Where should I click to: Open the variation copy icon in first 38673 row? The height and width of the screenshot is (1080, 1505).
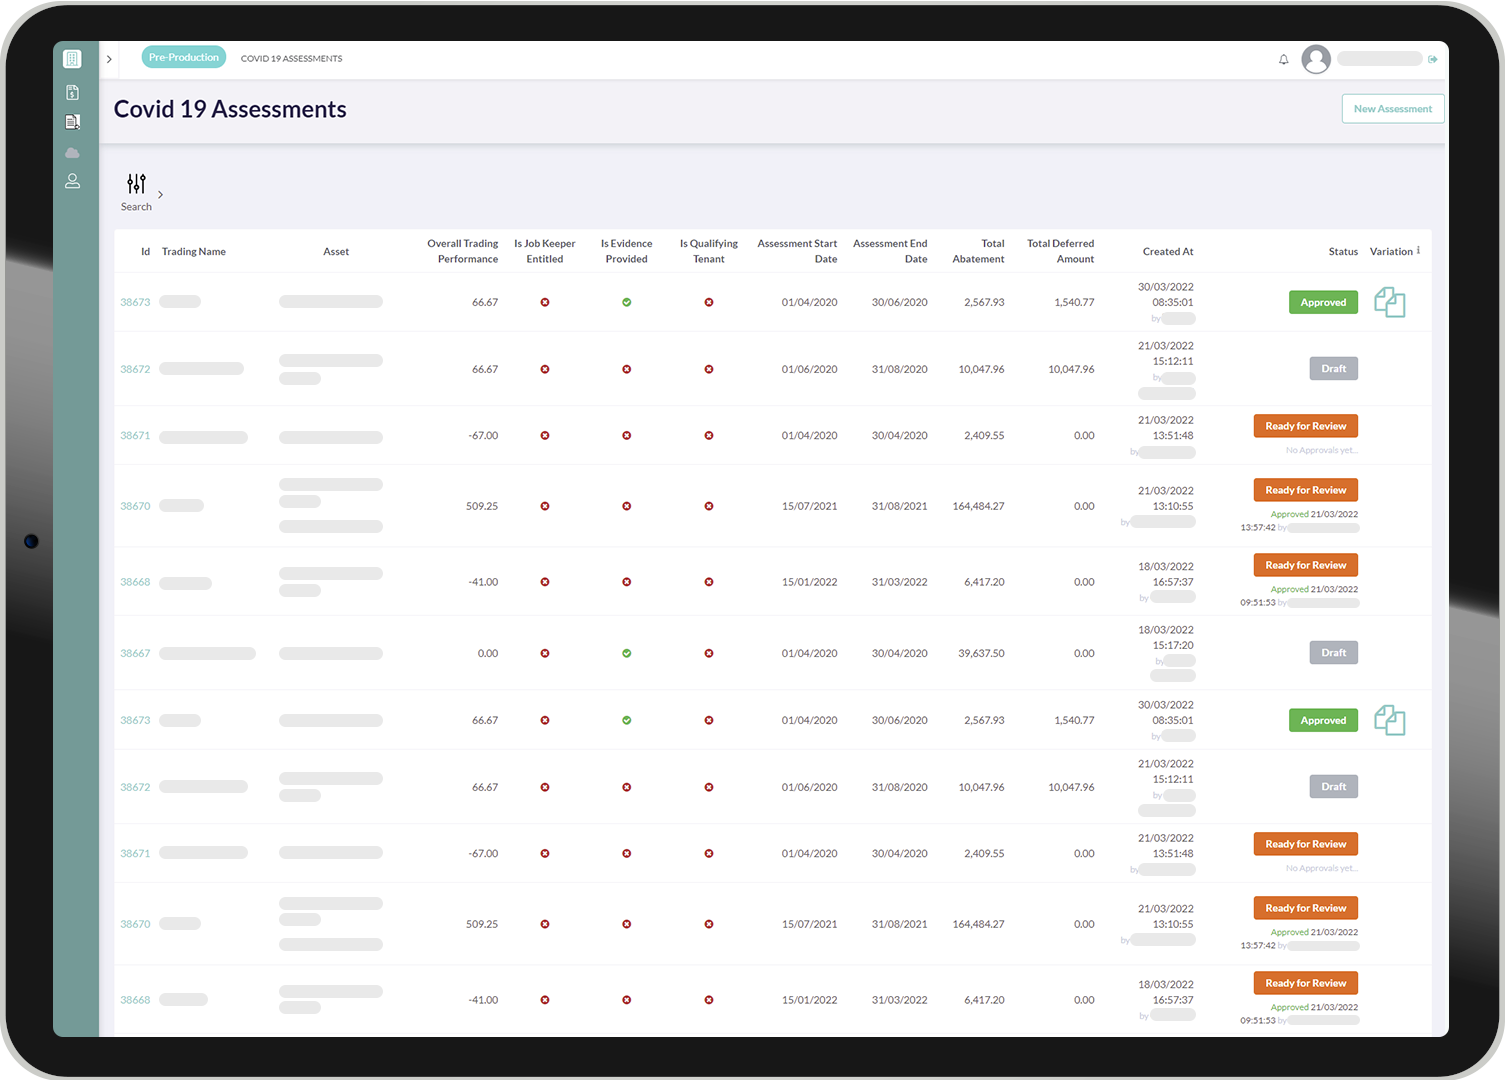[x=1390, y=302]
